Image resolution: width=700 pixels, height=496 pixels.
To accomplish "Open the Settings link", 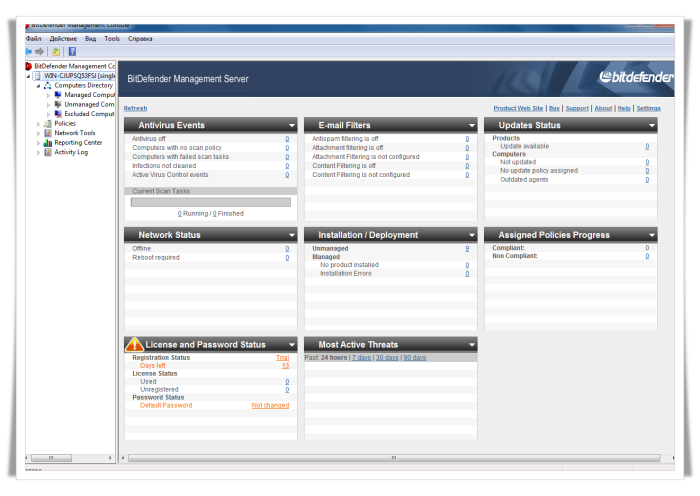I will coord(648,108).
